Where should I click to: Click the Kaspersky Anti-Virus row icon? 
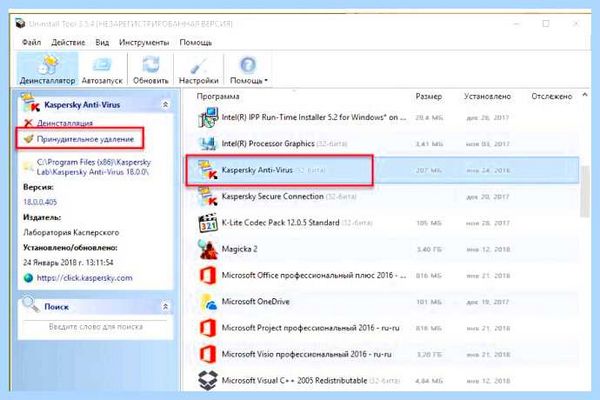(x=208, y=170)
